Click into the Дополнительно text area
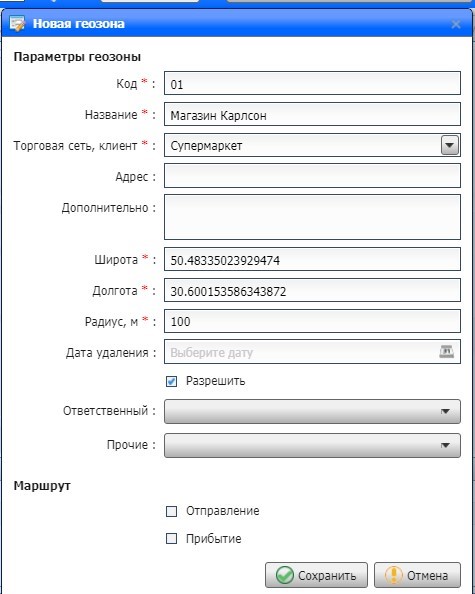475x594 pixels. point(312,217)
